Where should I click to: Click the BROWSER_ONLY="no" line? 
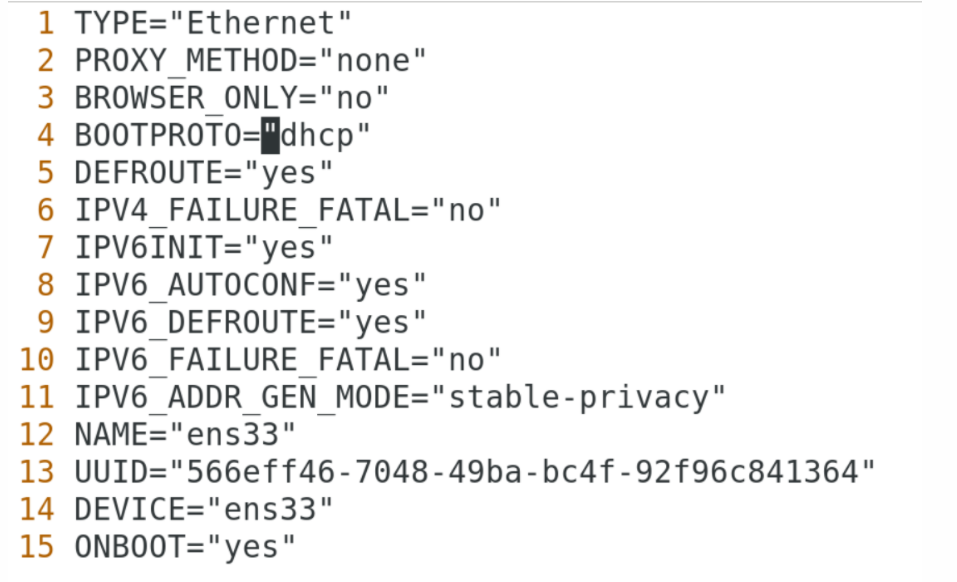coord(231,98)
